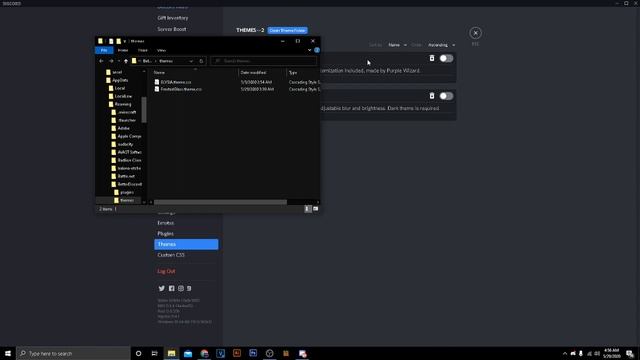
Task: Select the Themes item in Discord sidebar
Action: [x=186, y=244]
